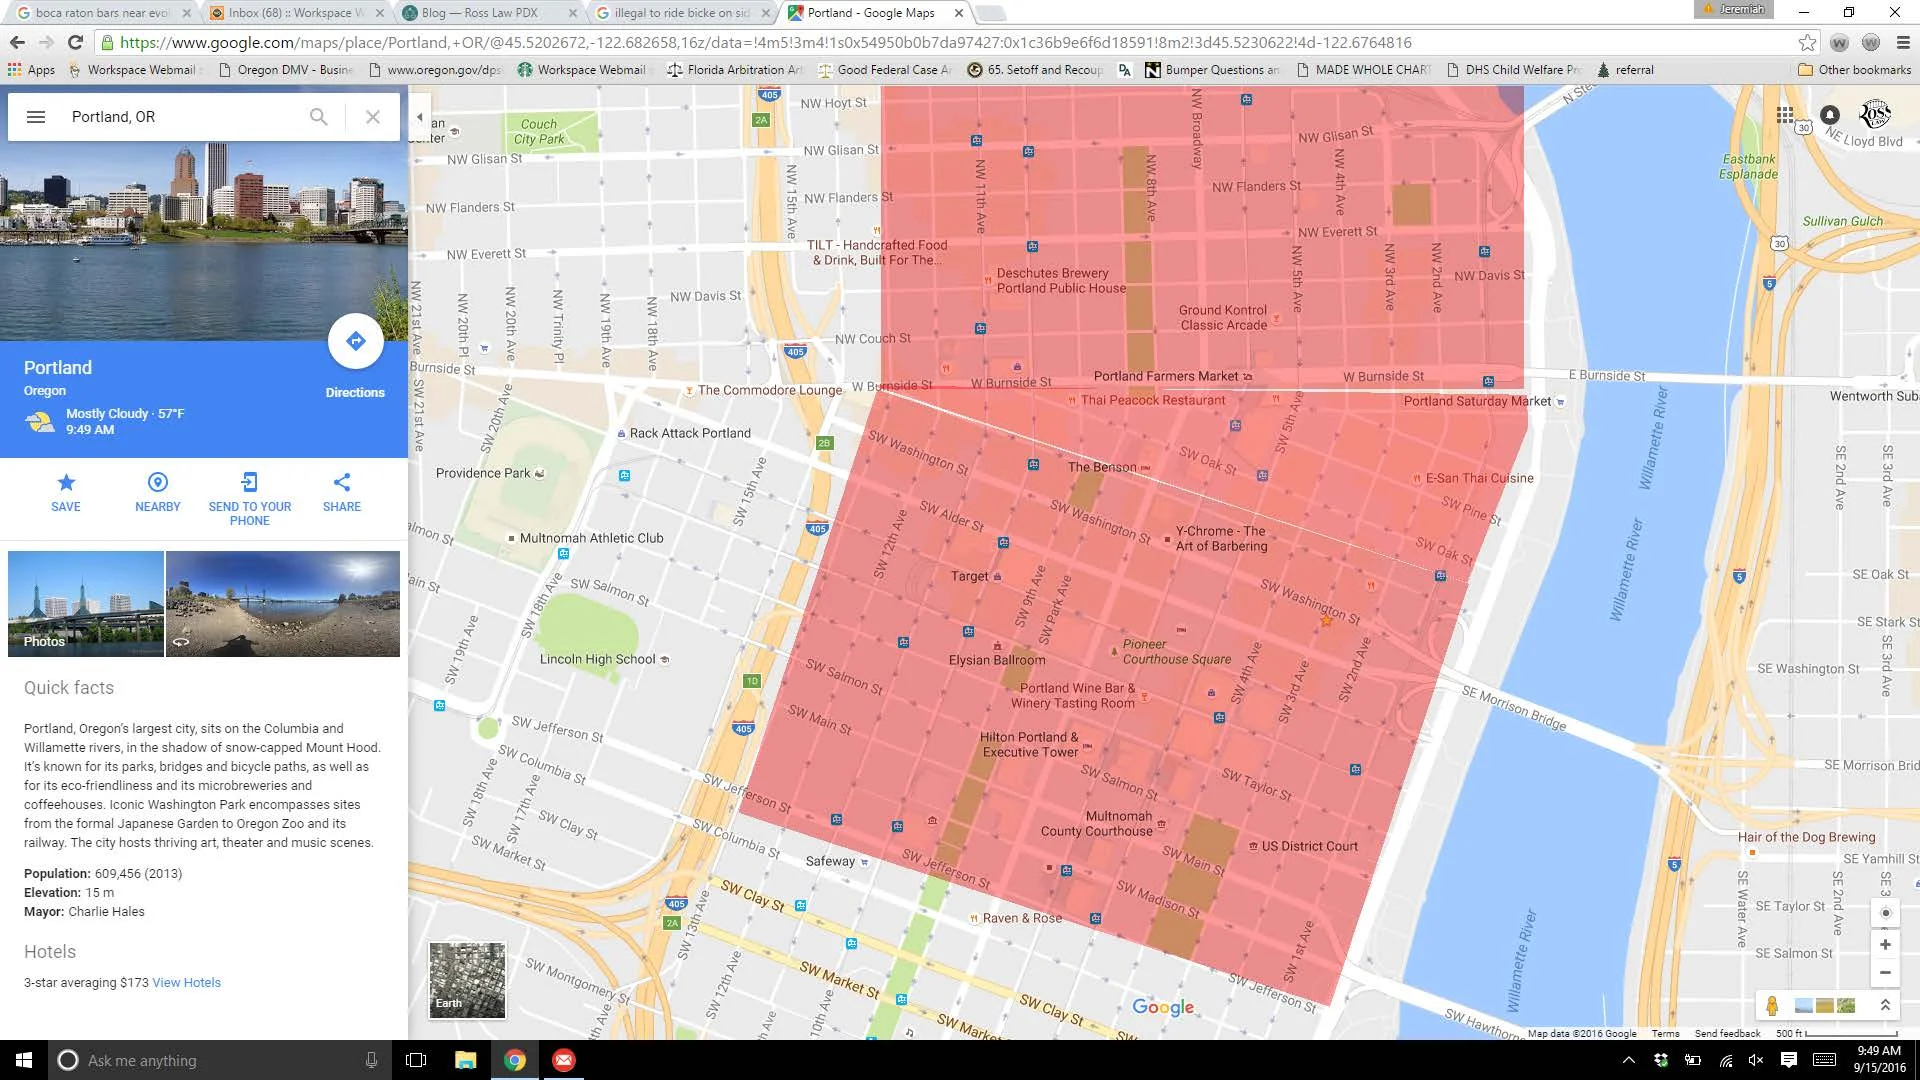This screenshot has height=1080, width=1920.
Task: Click Portland Saturday Market label
Action: click(1477, 402)
